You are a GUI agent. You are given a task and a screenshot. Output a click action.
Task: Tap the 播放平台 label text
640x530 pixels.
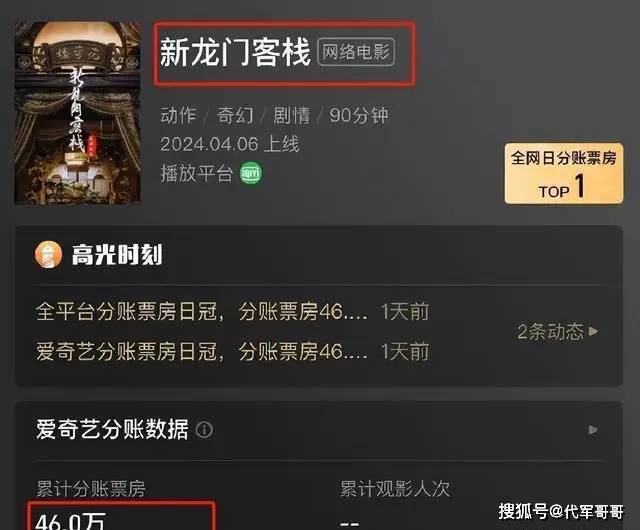point(197,173)
